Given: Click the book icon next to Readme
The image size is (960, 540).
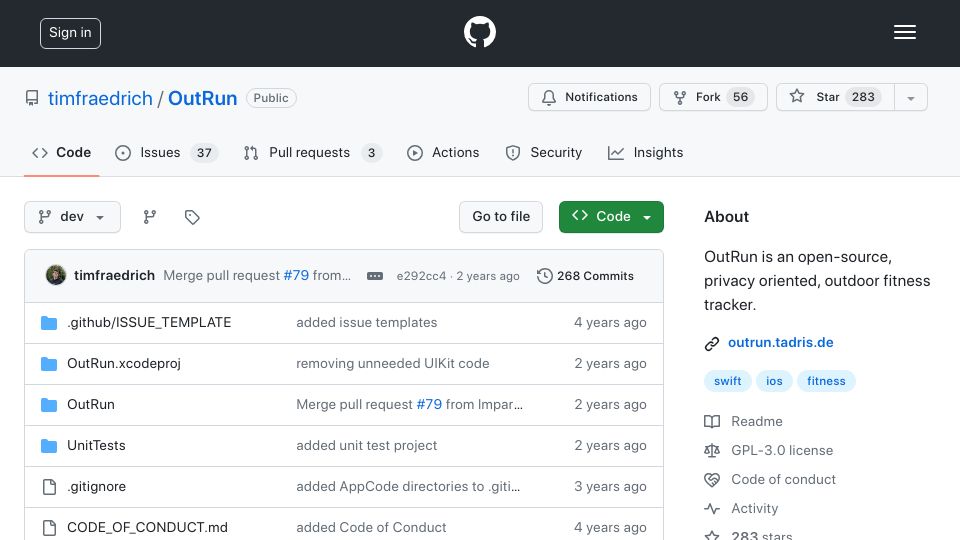Looking at the screenshot, I should (711, 421).
